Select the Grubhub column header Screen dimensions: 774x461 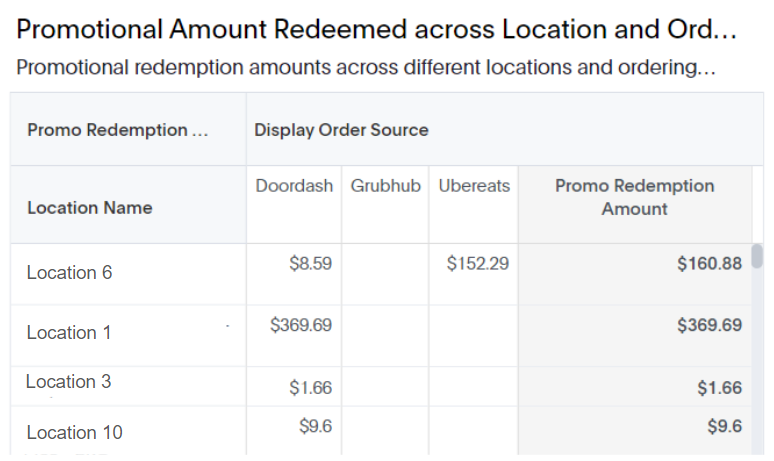tap(386, 186)
